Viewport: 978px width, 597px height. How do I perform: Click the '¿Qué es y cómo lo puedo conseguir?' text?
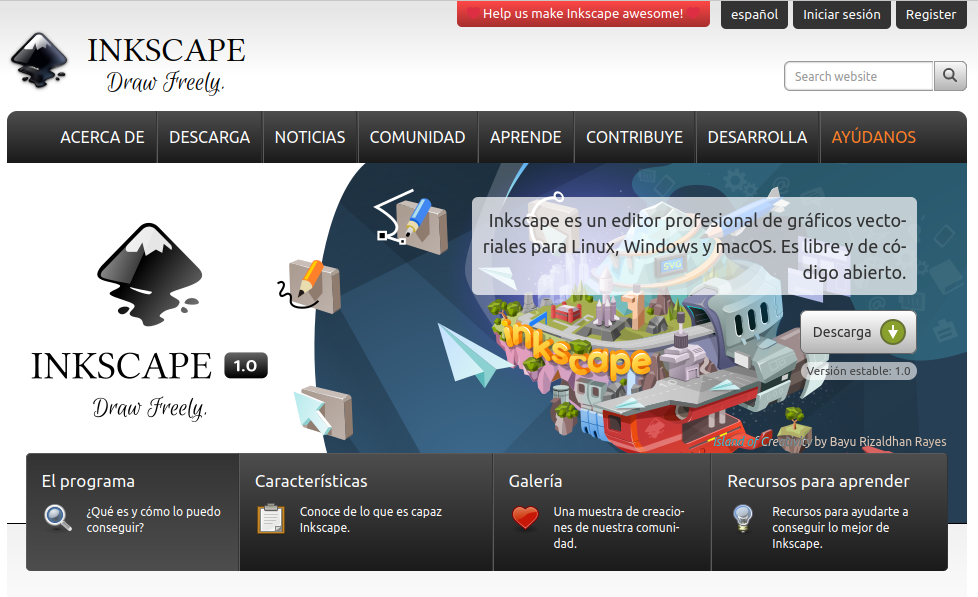tap(153, 519)
